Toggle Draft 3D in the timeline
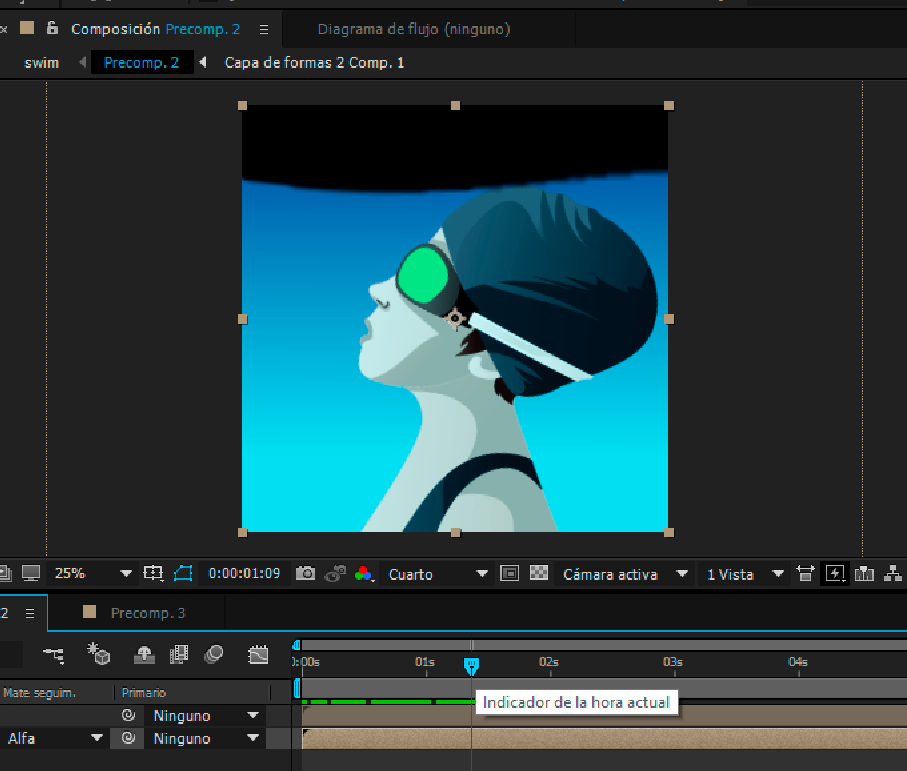907x771 pixels. pos(98,654)
